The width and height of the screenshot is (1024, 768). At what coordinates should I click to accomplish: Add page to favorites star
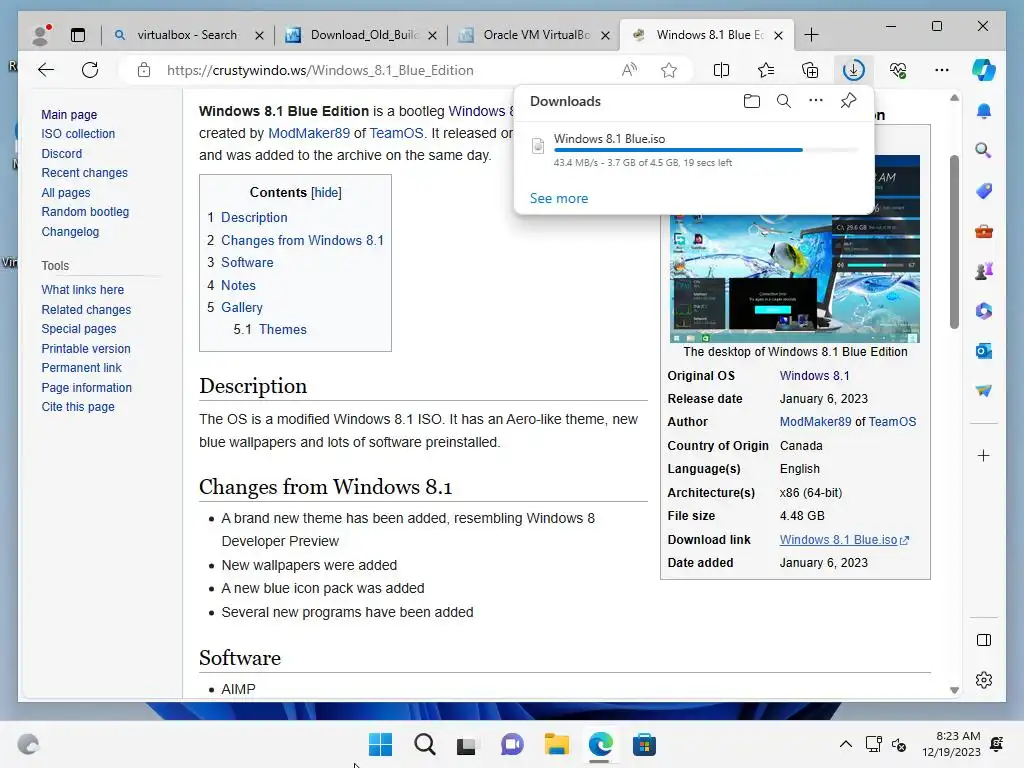coord(669,70)
